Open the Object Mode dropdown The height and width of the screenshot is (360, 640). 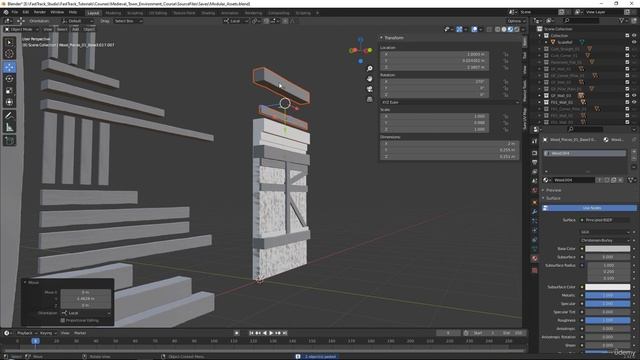[22, 29]
